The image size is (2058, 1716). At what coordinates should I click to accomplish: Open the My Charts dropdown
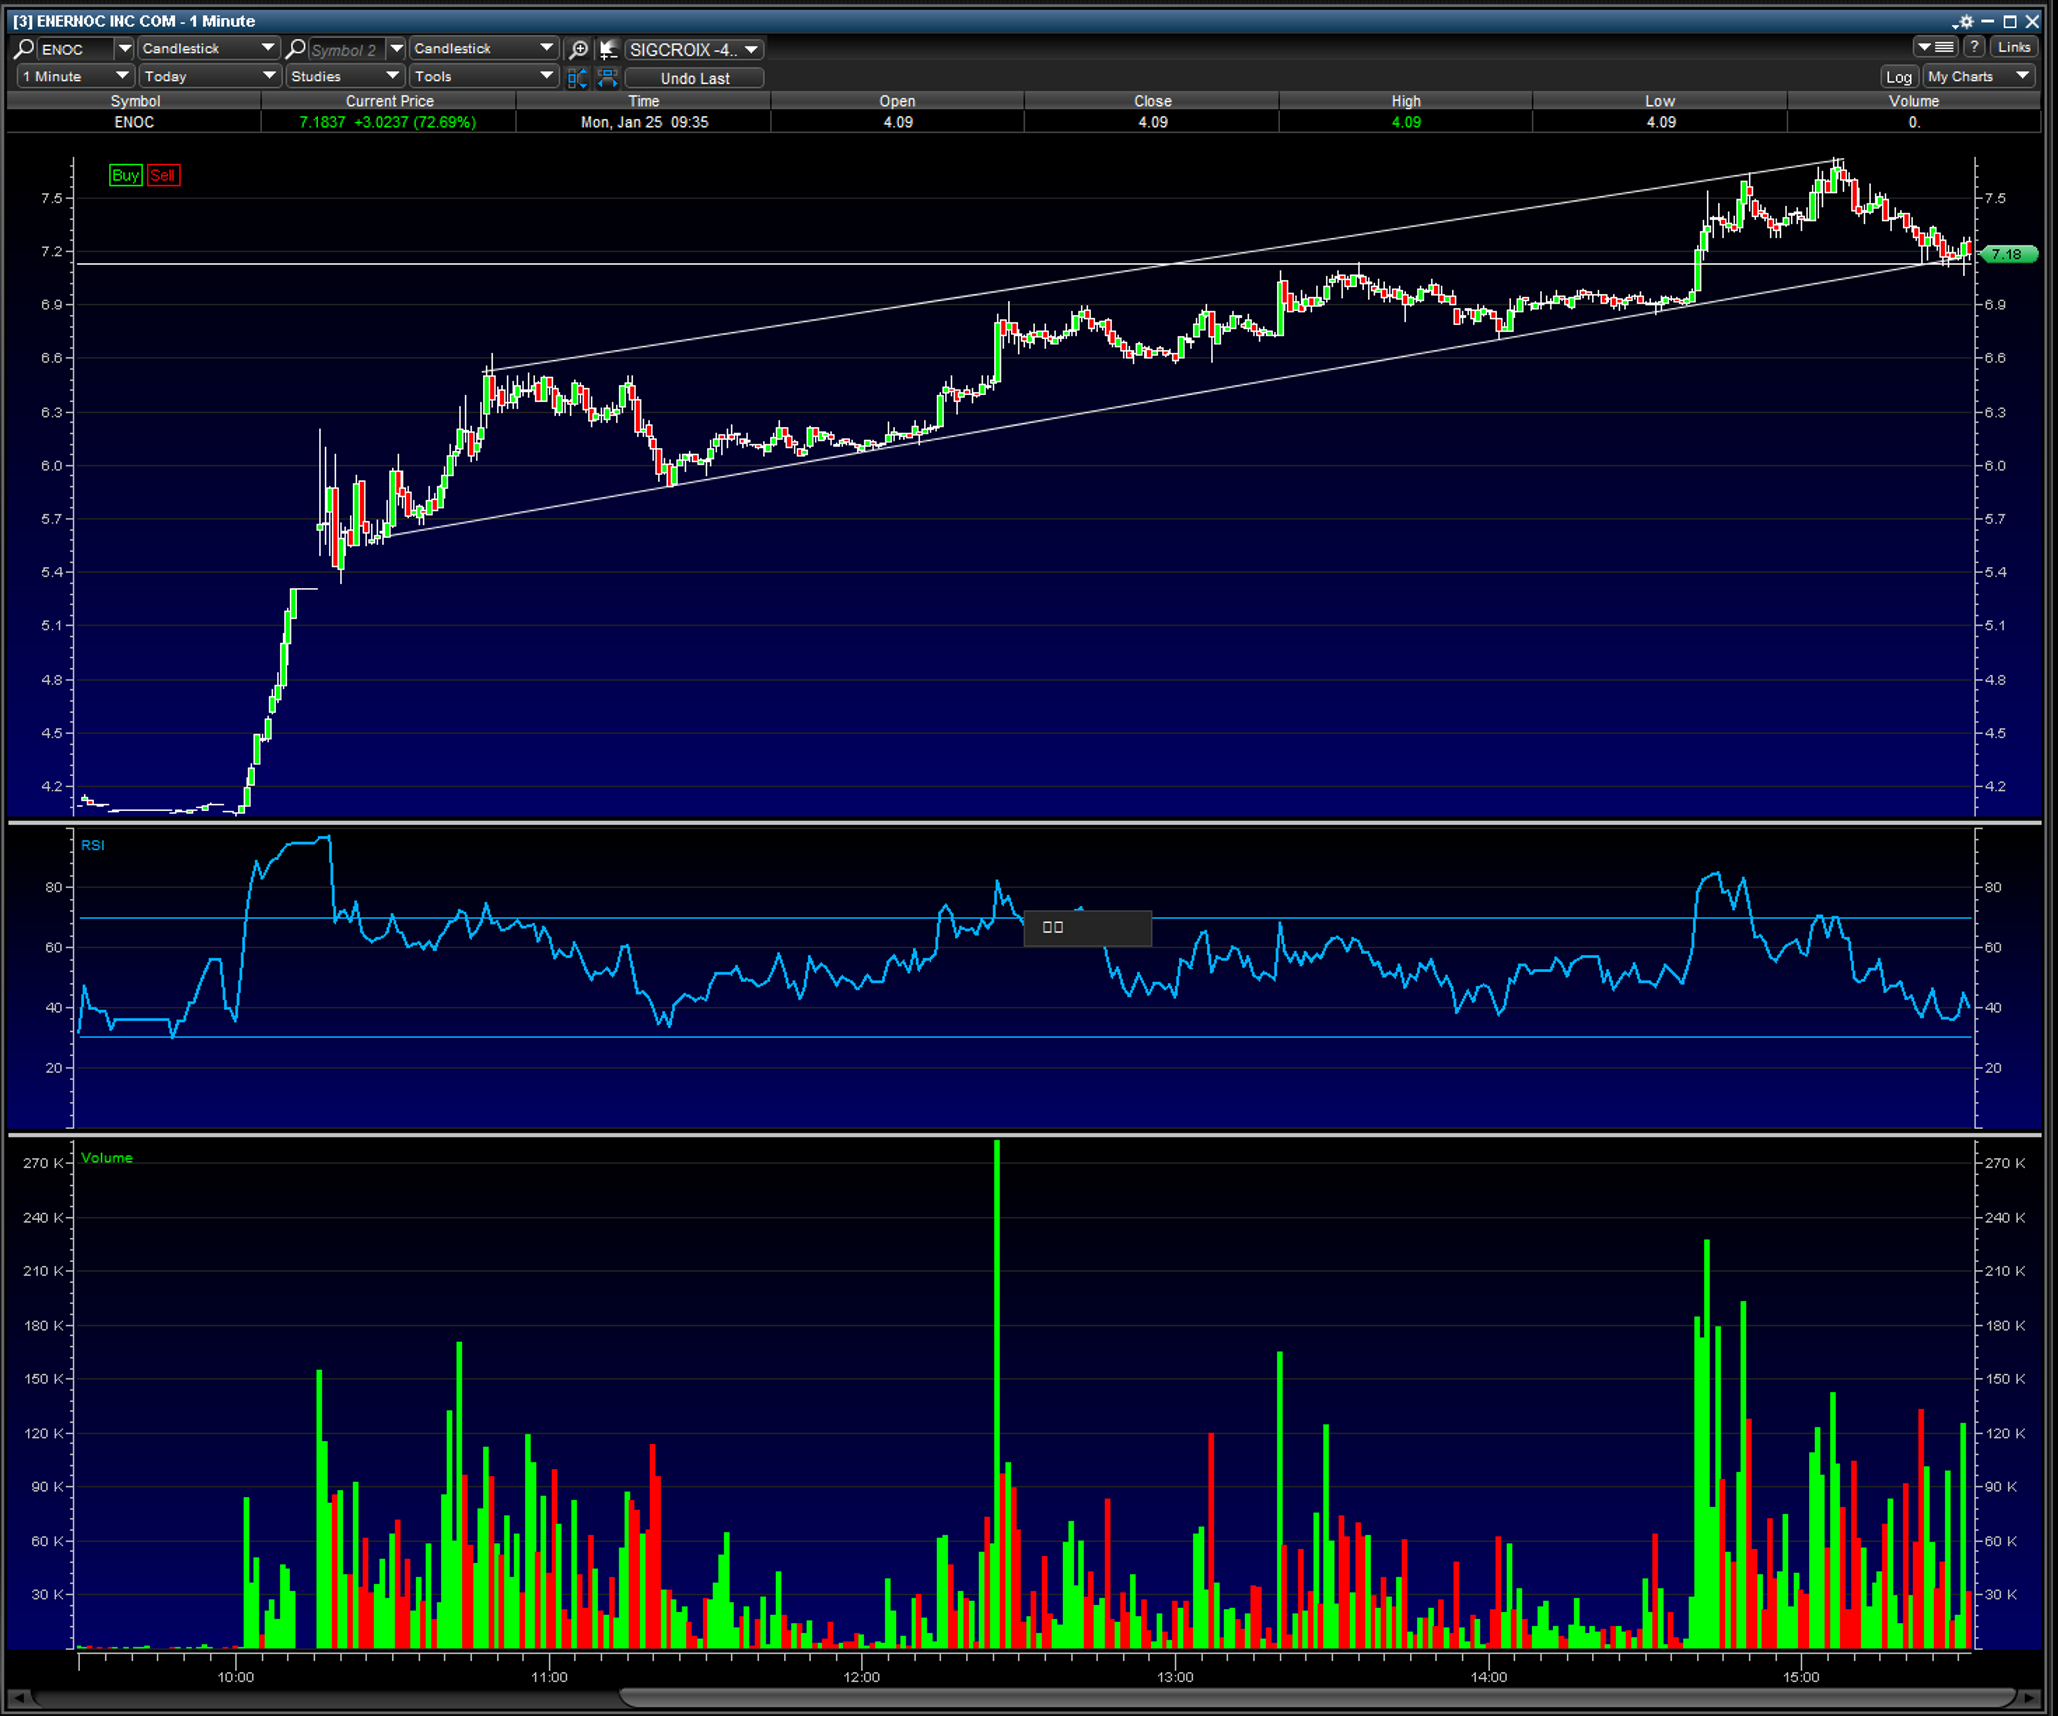point(1977,76)
